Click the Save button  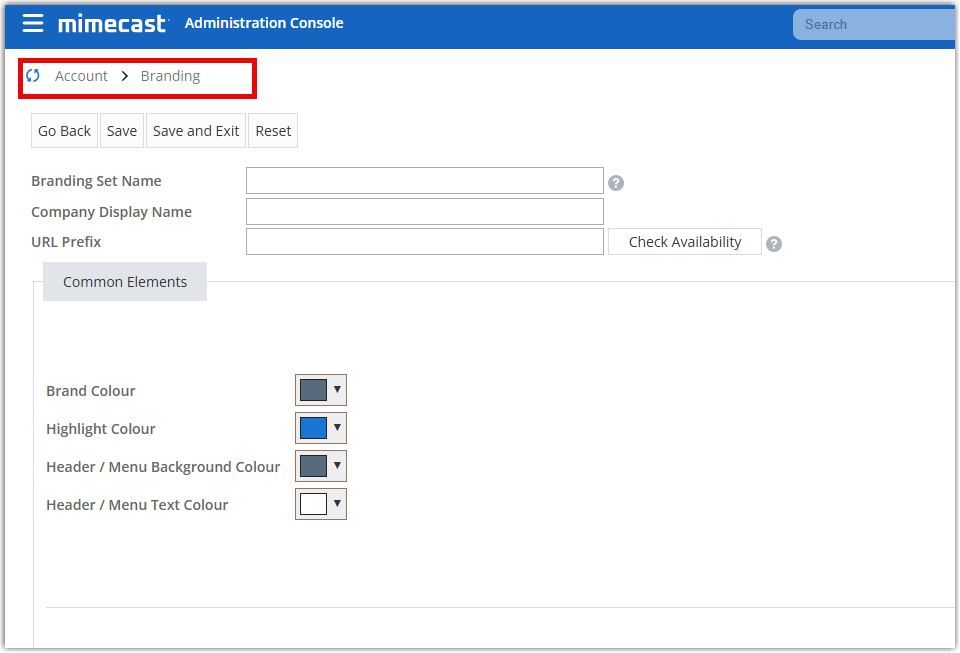click(x=122, y=131)
